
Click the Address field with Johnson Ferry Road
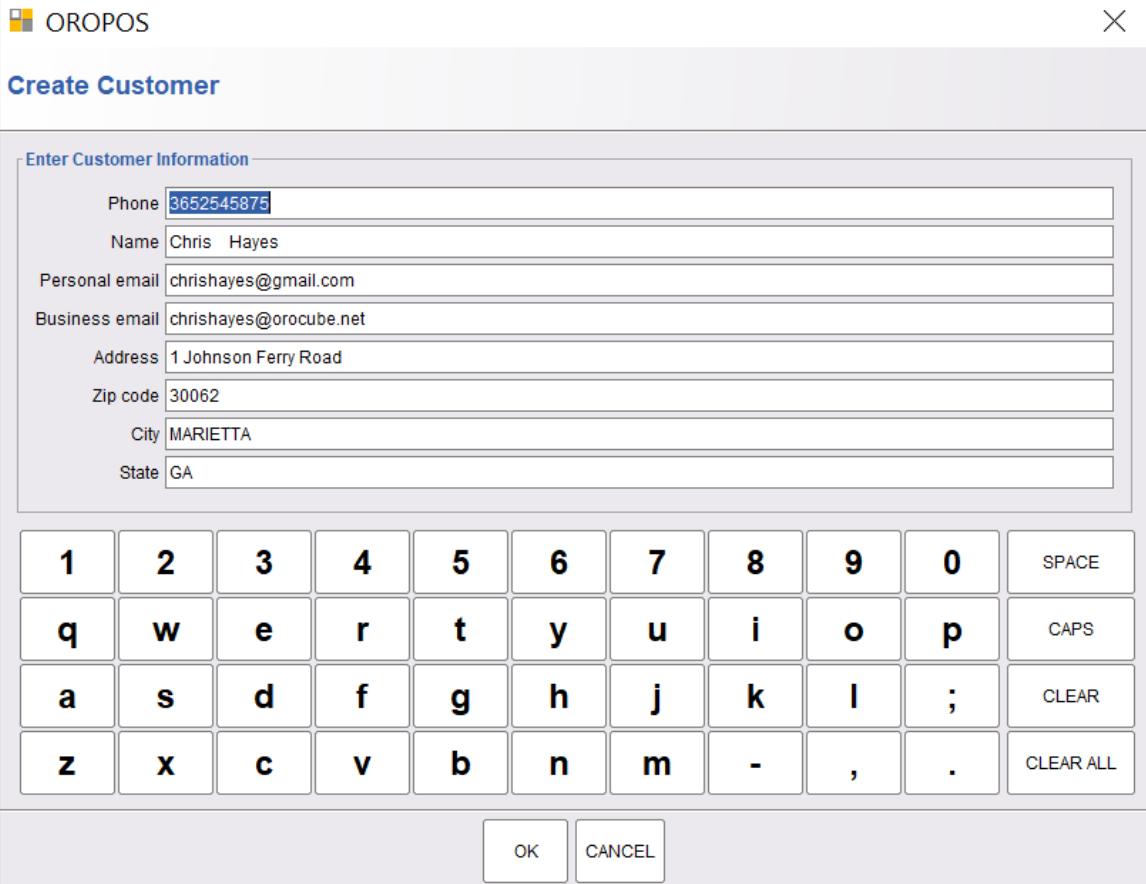tap(639, 357)
